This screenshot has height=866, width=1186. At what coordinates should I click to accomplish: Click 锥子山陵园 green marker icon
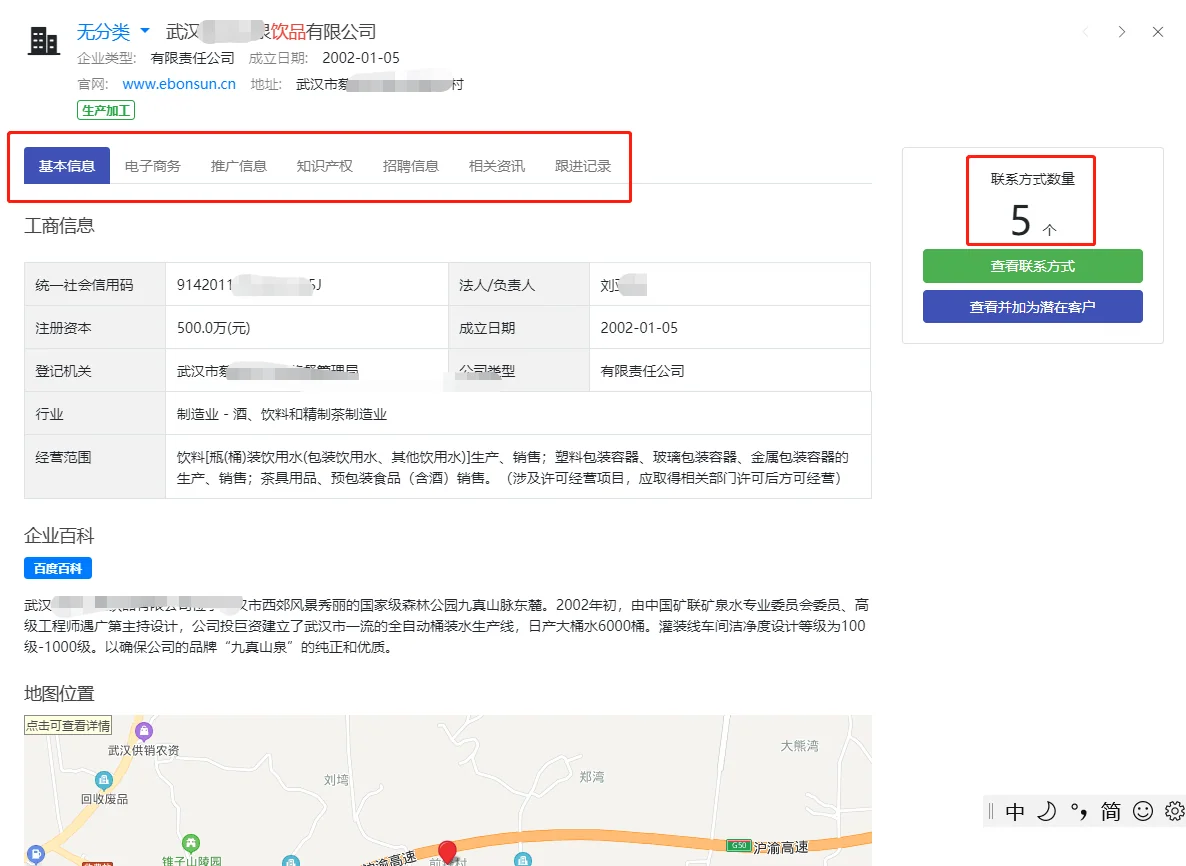[191, 843]
